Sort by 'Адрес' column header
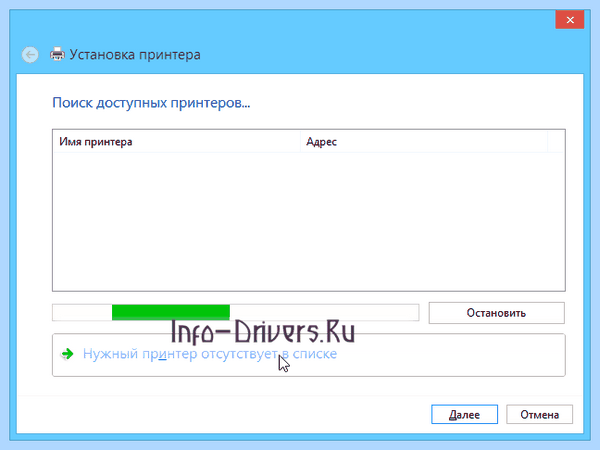The width and height of the screenshot is (600, 450). (424, 142)
